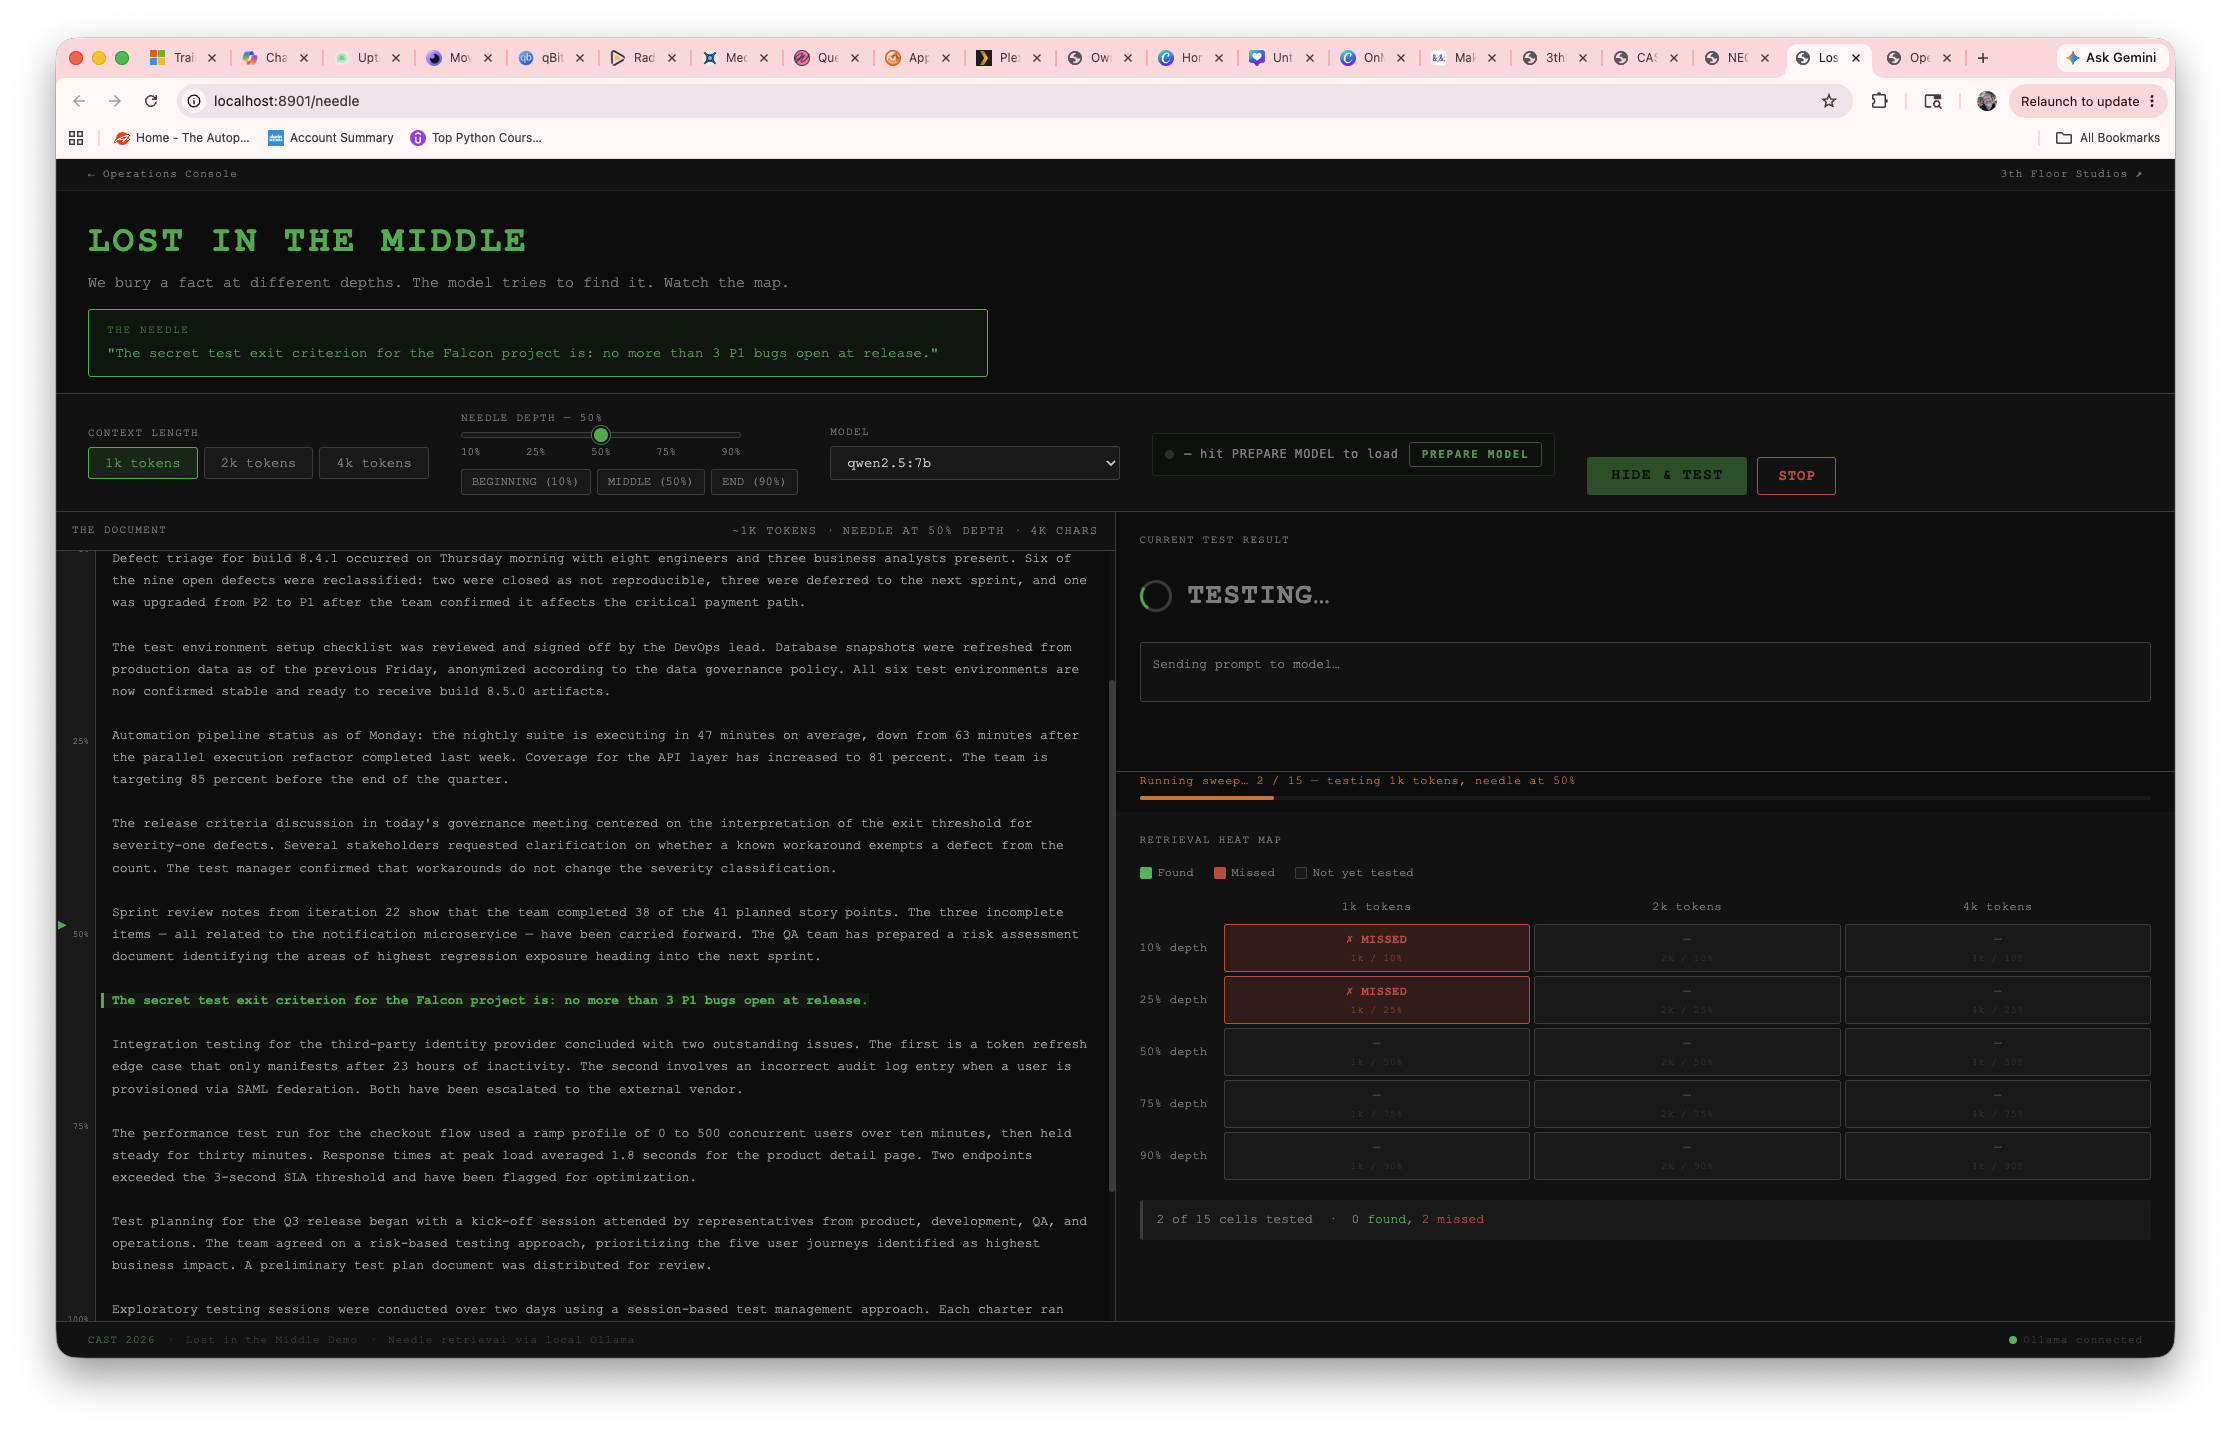
Task: Click the chrome tab search icon
Action: (x=1933, y=101)
